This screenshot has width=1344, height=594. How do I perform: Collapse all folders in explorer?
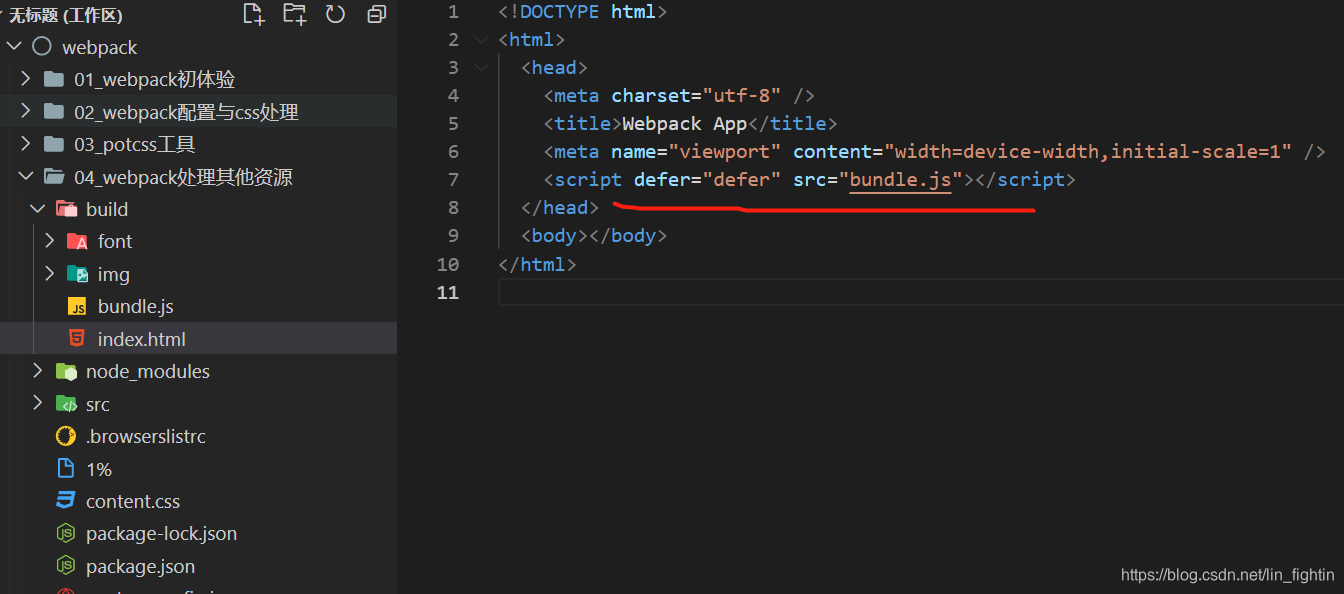[376, 14]
